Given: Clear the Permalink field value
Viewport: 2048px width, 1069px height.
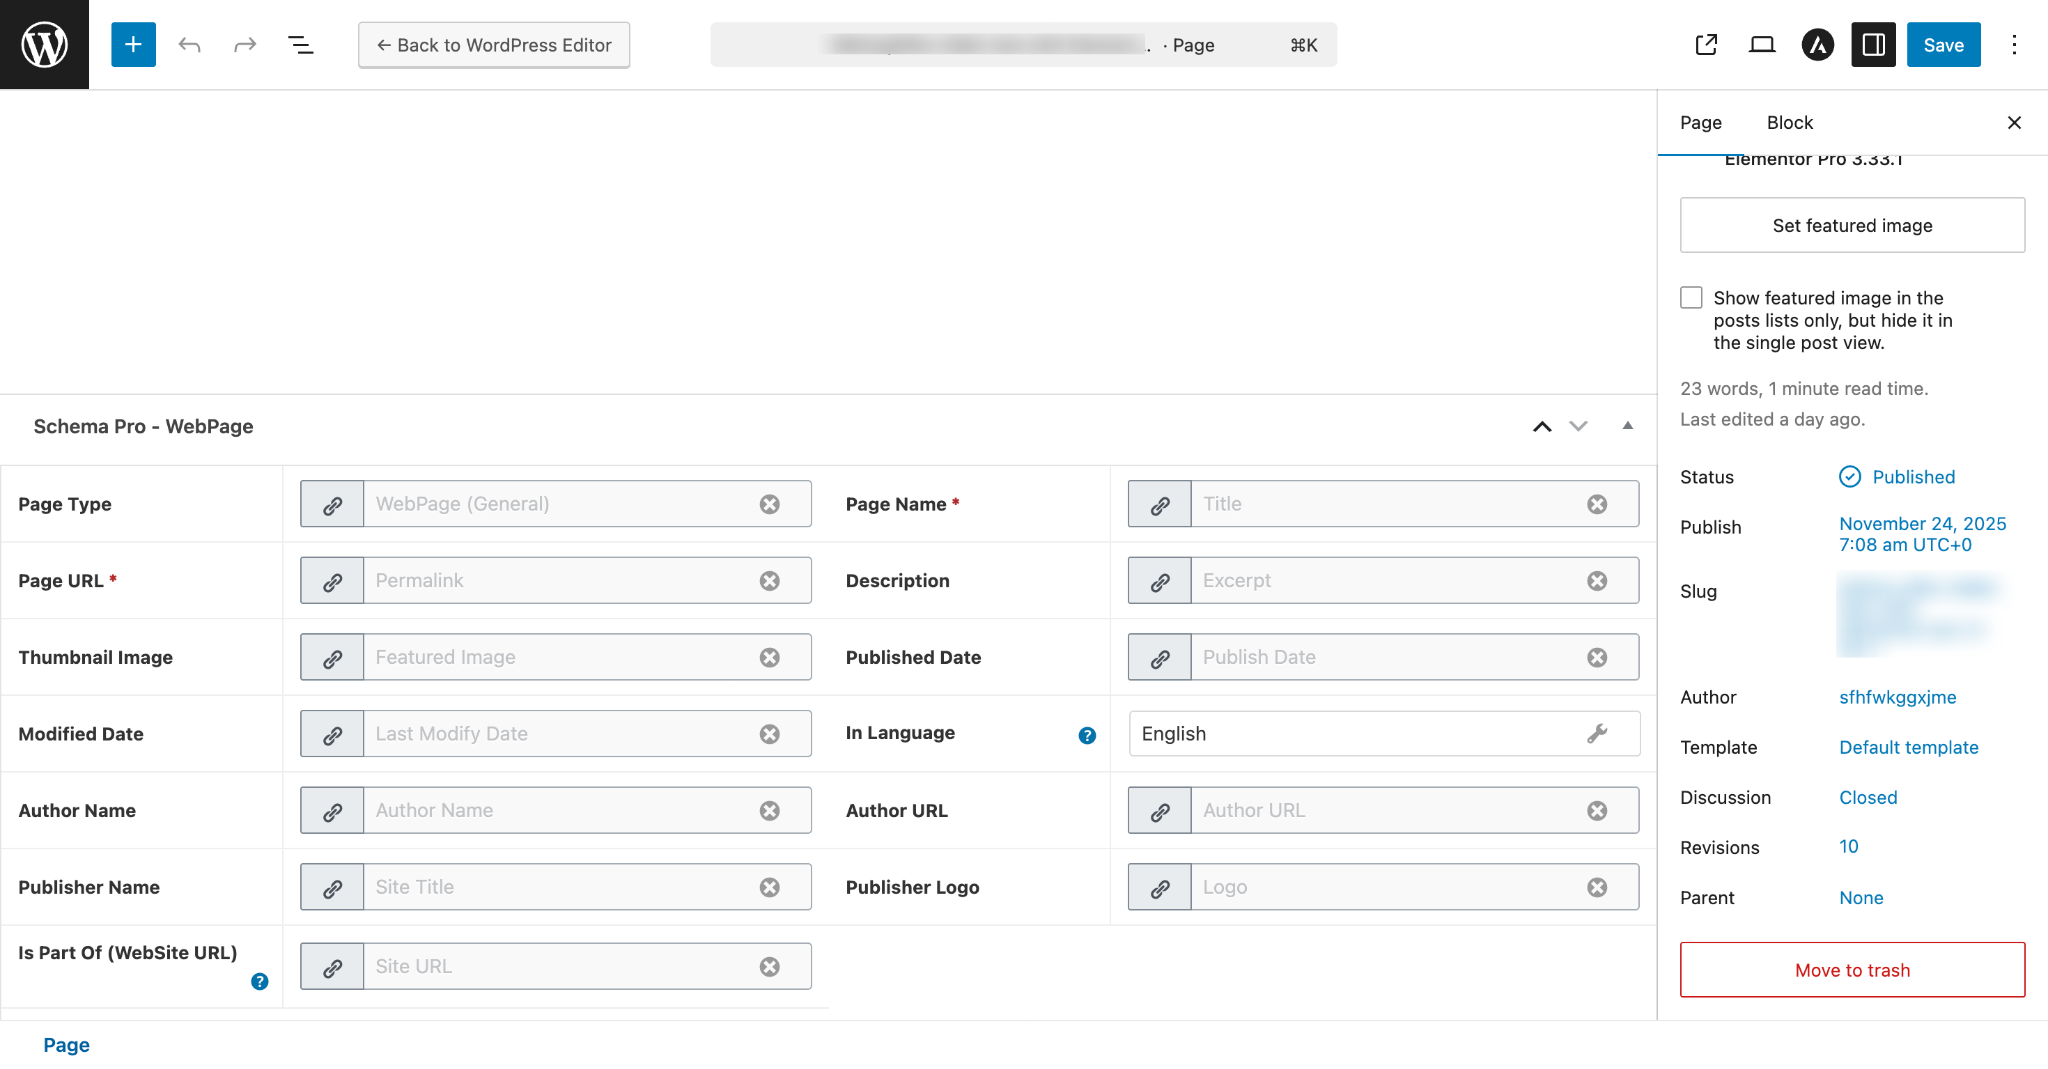Looking at the screenshot, I should coord(769,581).
